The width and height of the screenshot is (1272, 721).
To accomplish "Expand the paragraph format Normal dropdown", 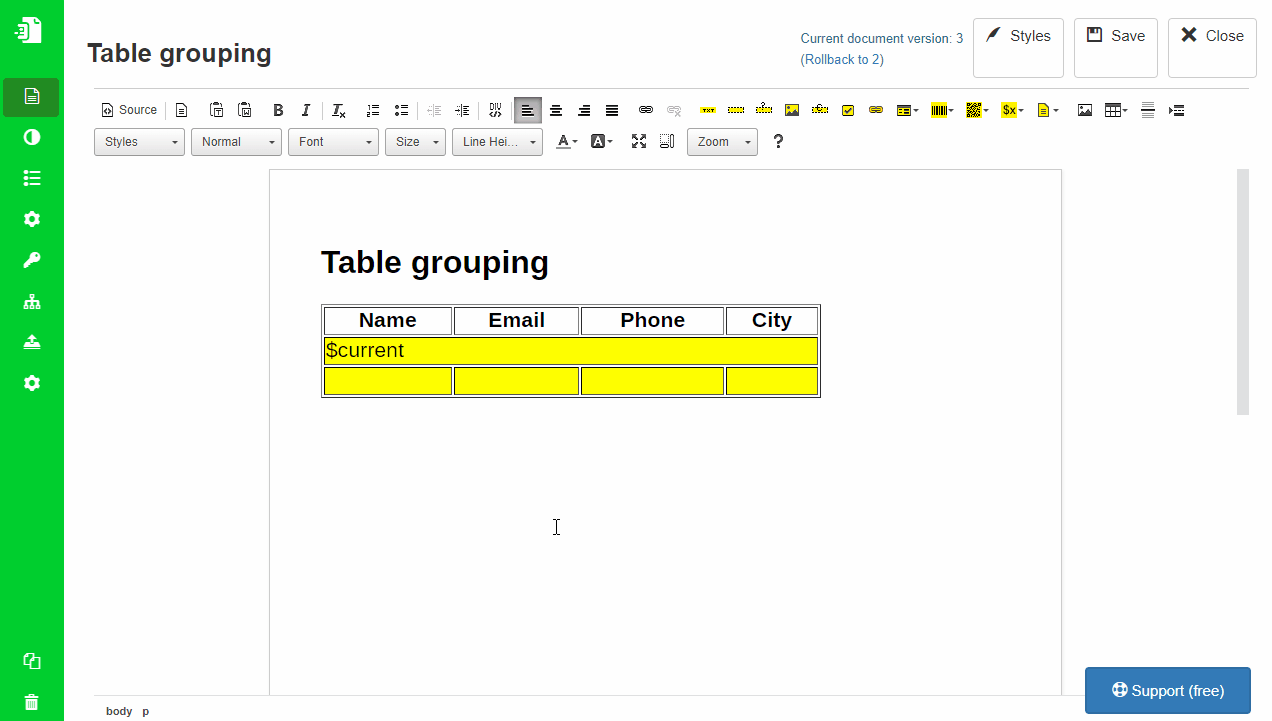I will [236, 141].
